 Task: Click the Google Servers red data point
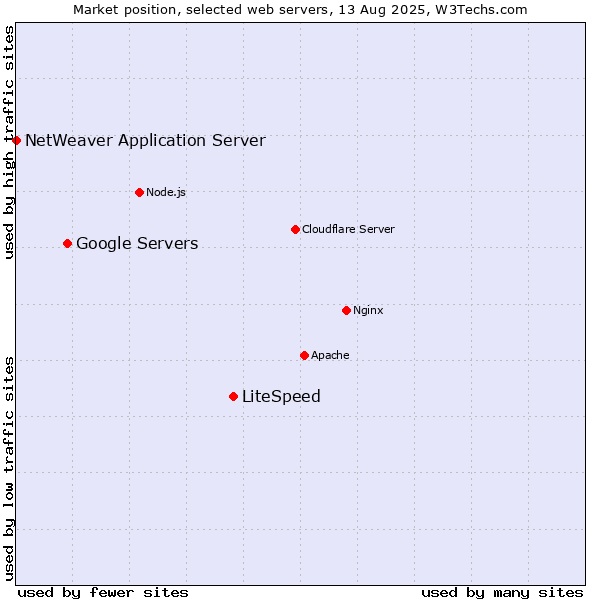(x=67, y=243)
